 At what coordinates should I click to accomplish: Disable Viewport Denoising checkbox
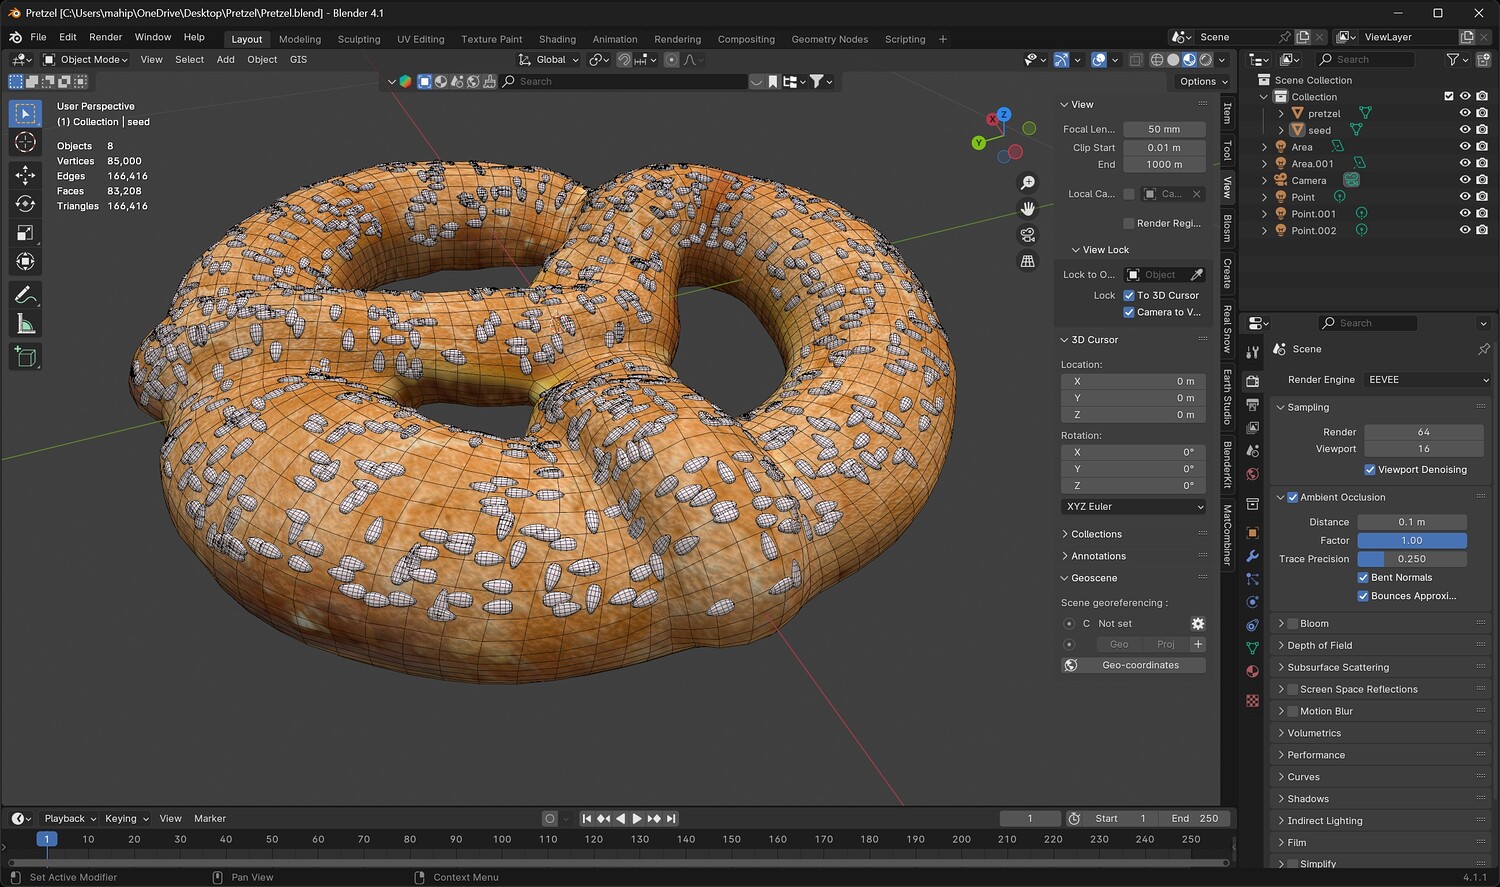(x=1370, y=469)
